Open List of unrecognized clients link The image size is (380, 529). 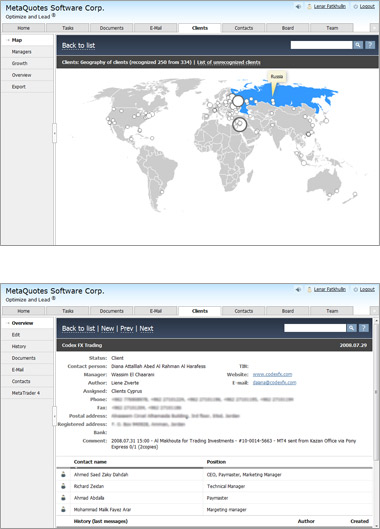coord(228,62)
